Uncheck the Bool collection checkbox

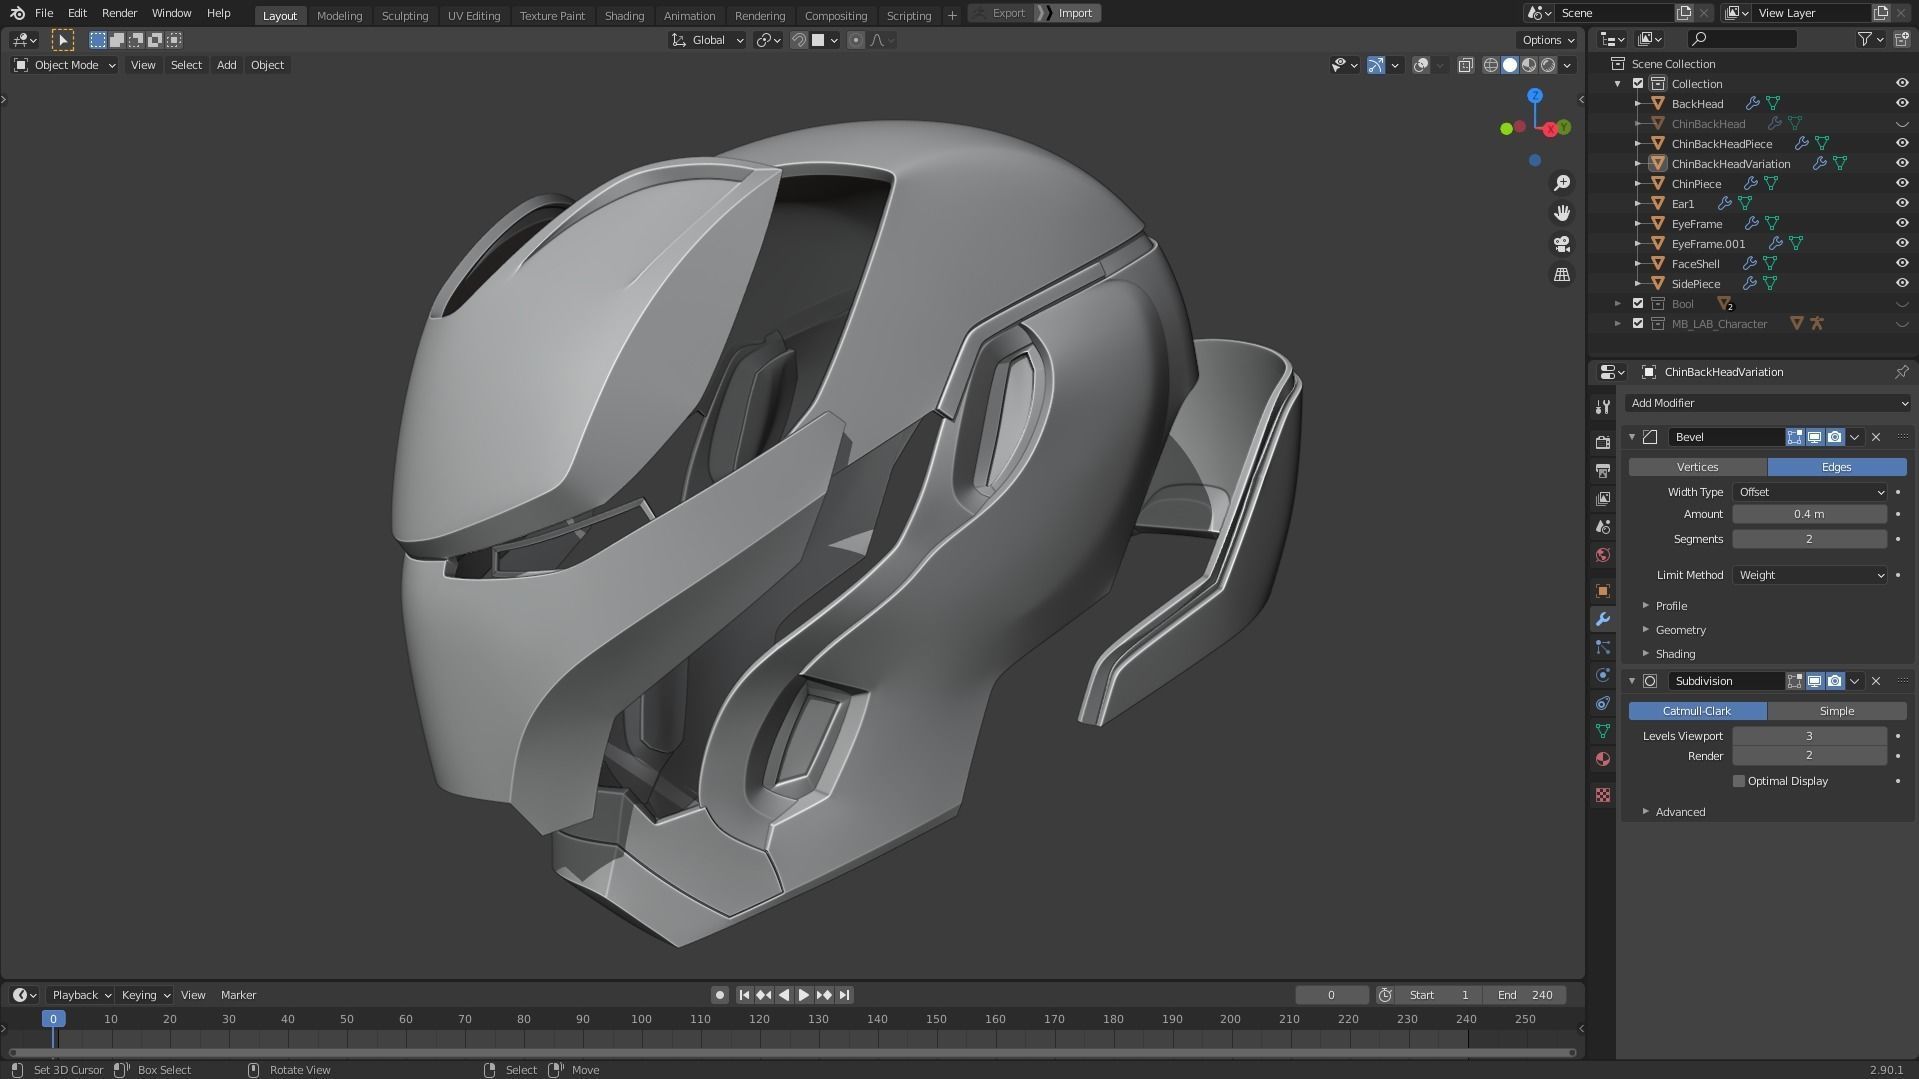[1638, 303]
